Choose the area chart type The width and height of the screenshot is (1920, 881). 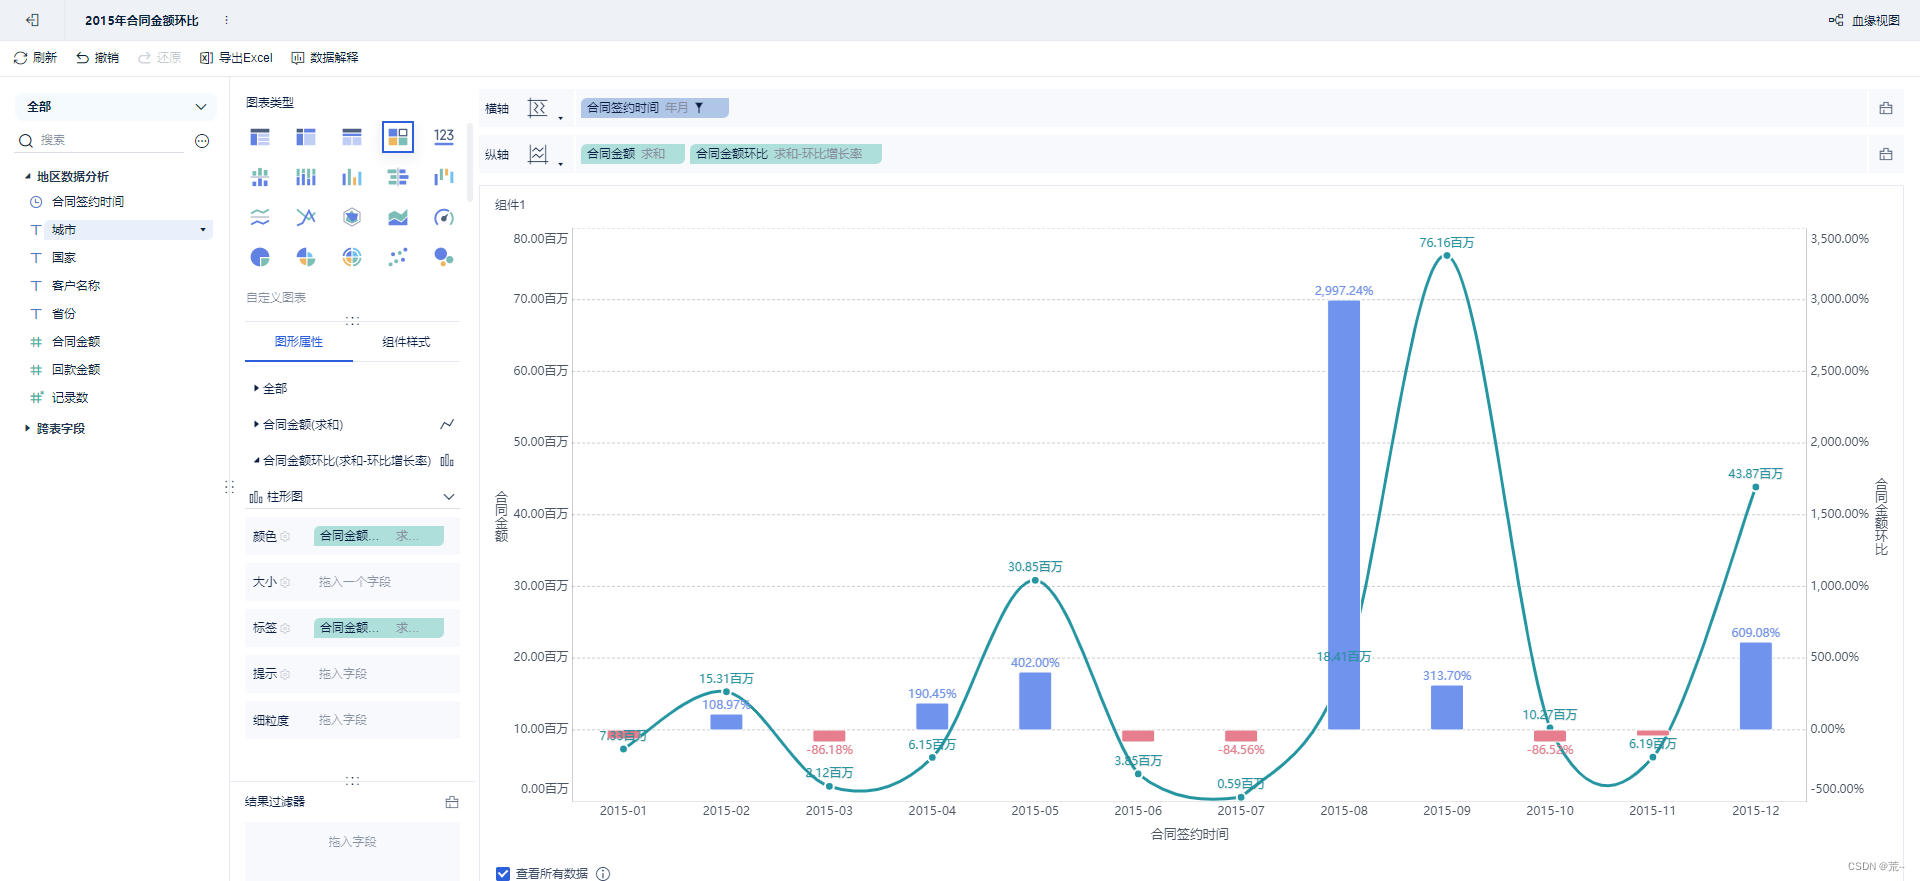398,217
